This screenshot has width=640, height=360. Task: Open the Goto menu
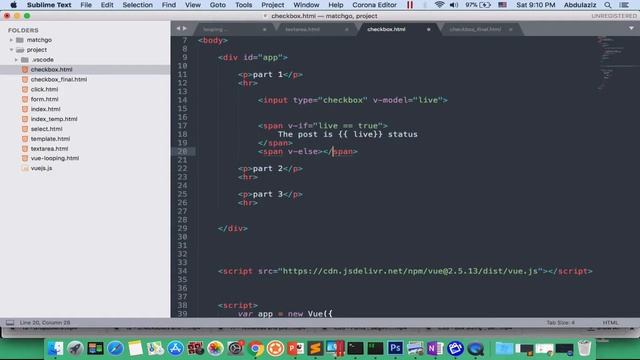pyautogui.click(x=218, y=5)
